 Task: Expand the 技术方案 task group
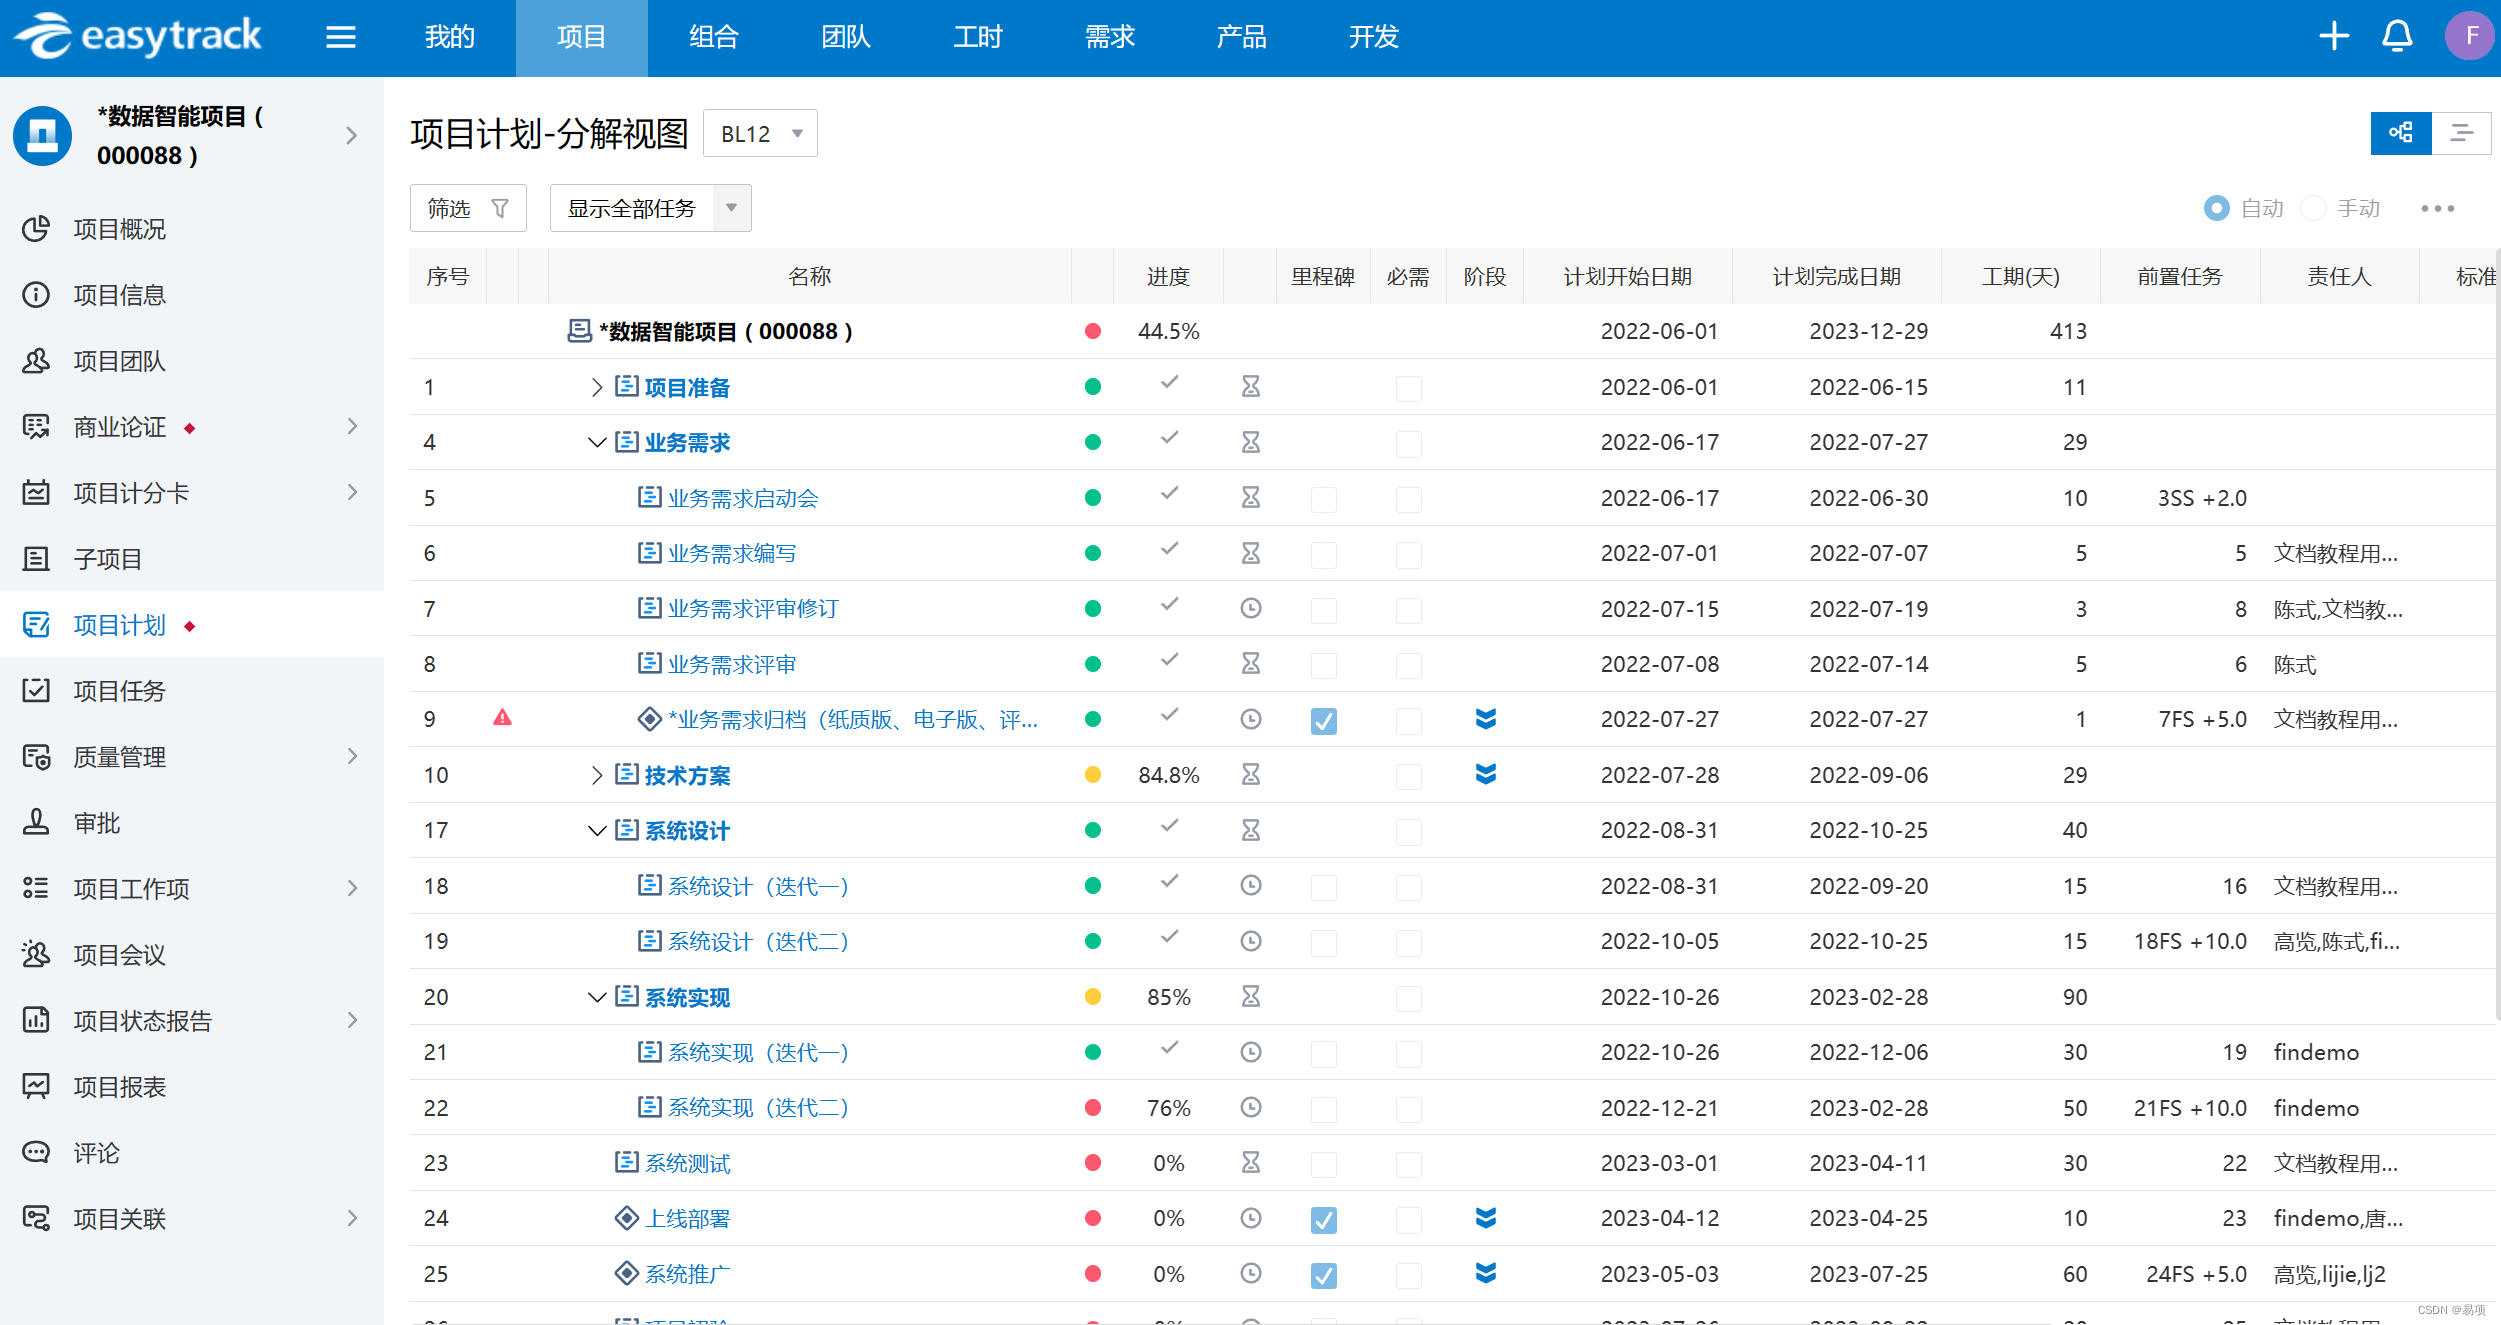pos(596,775)
